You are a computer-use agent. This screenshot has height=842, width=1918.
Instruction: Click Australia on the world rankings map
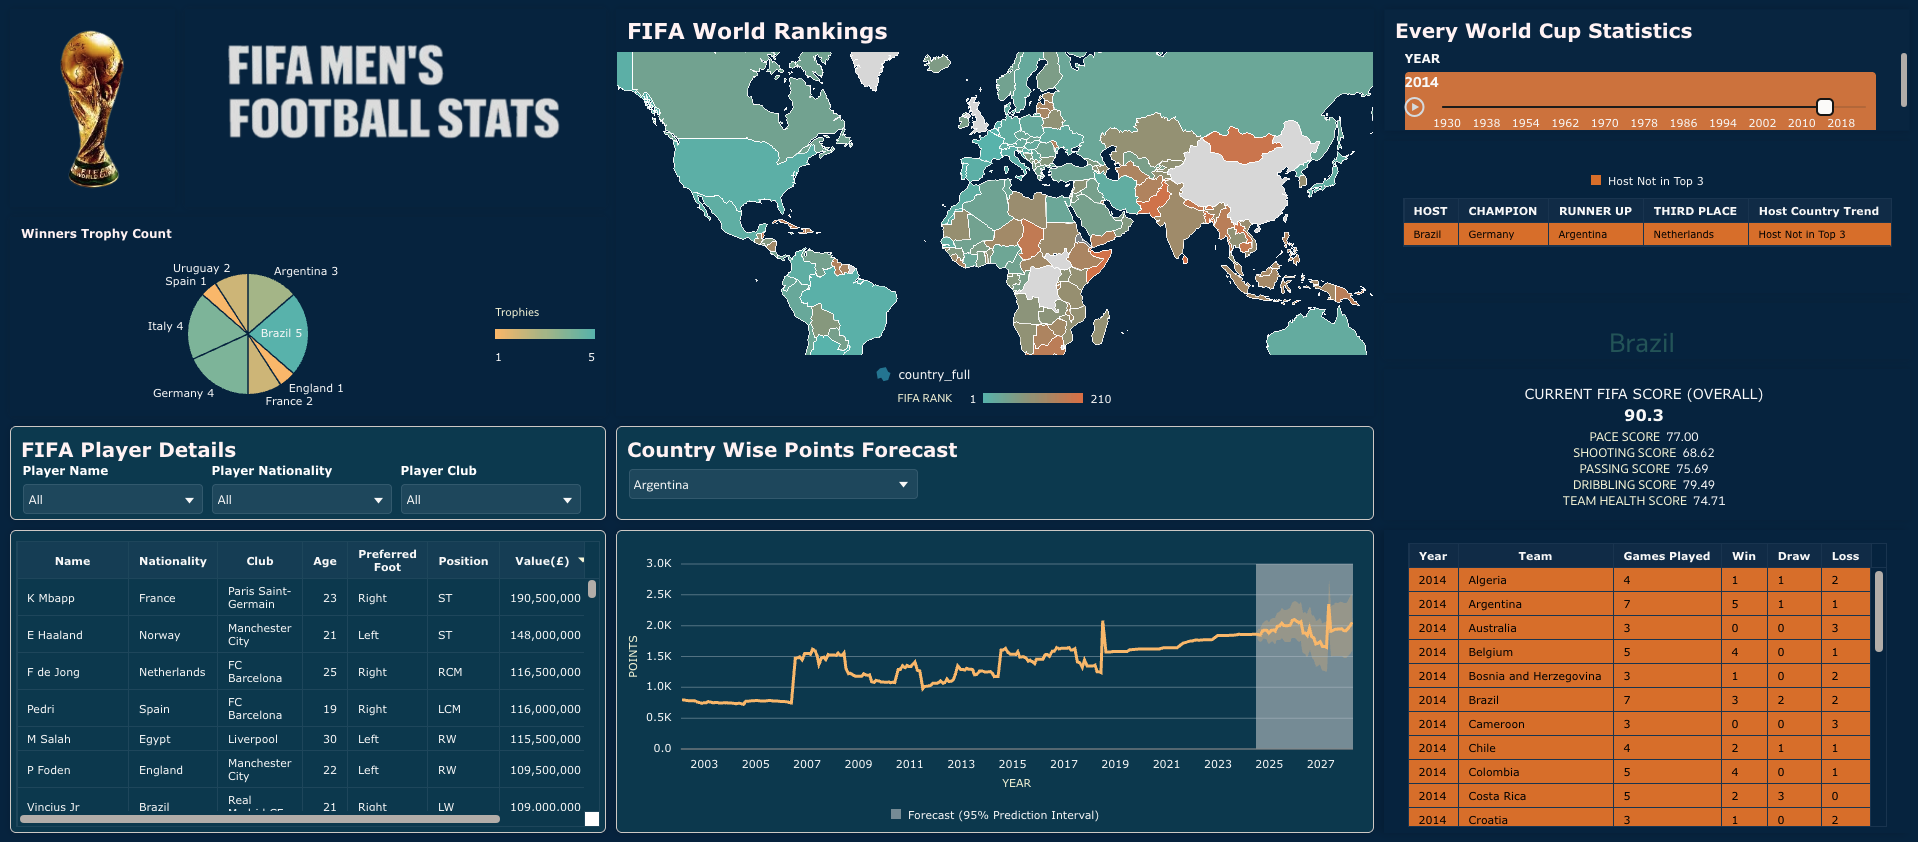pos(1317,335)
